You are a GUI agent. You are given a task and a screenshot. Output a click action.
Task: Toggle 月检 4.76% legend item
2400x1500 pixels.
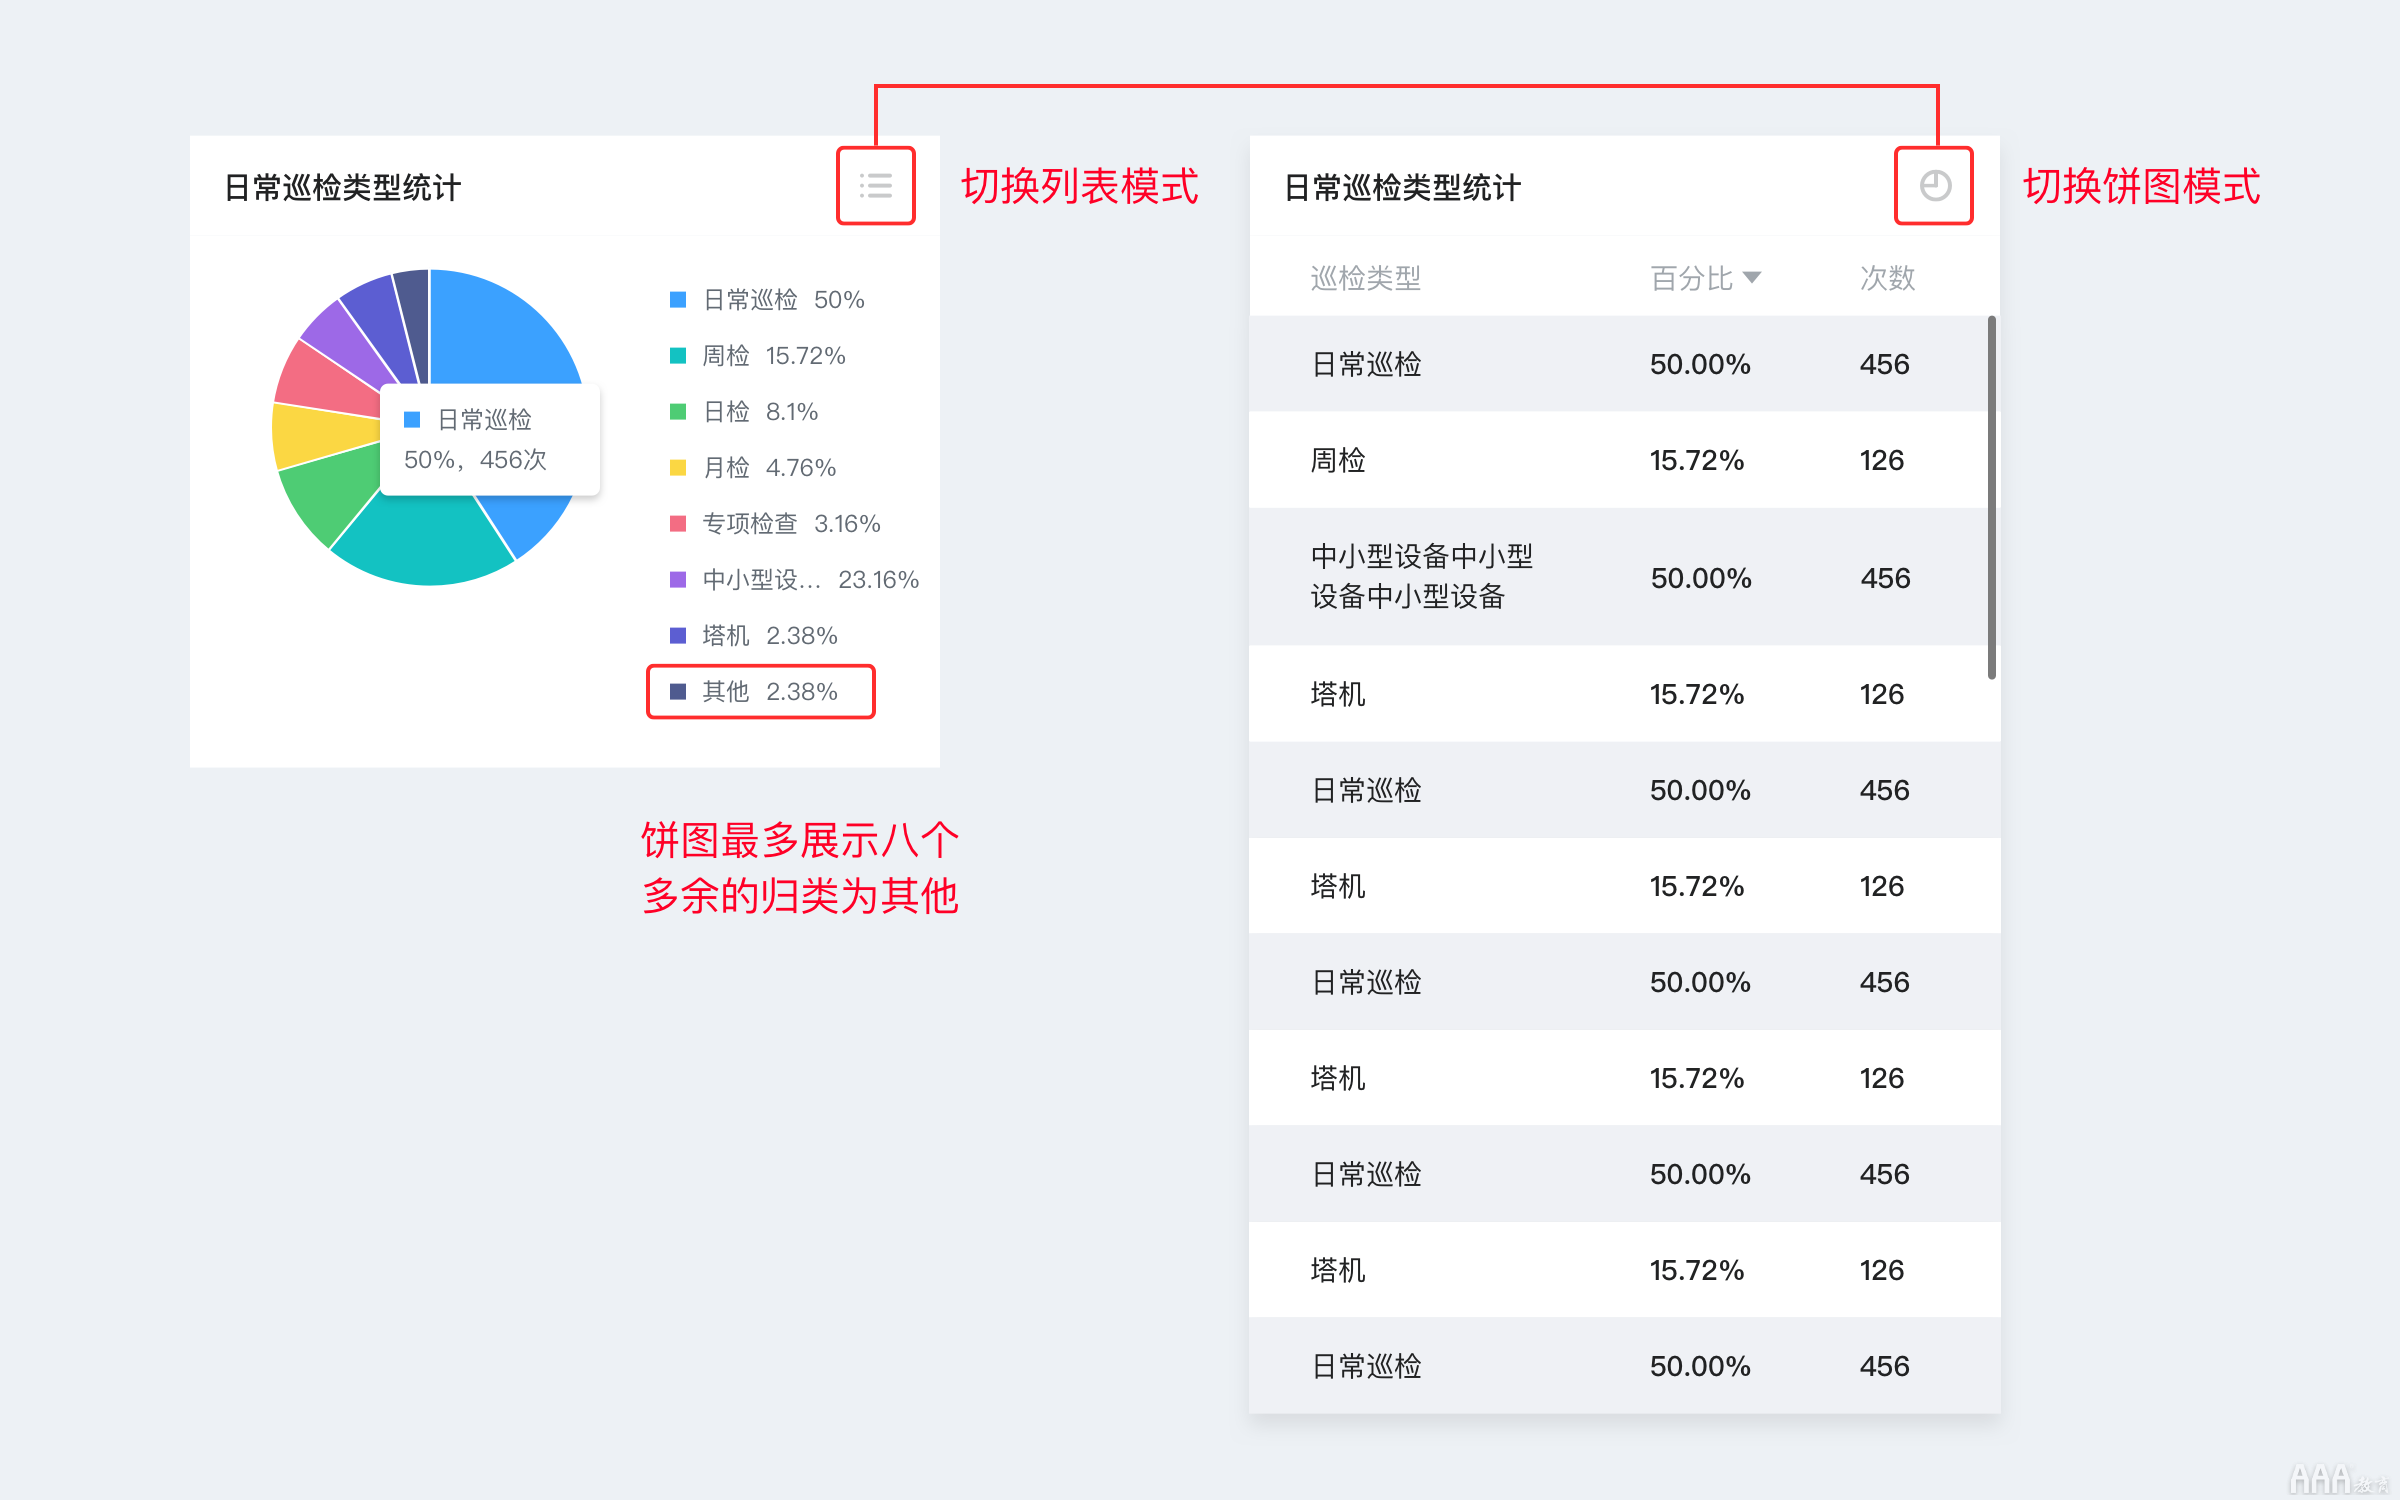point(752,468)
